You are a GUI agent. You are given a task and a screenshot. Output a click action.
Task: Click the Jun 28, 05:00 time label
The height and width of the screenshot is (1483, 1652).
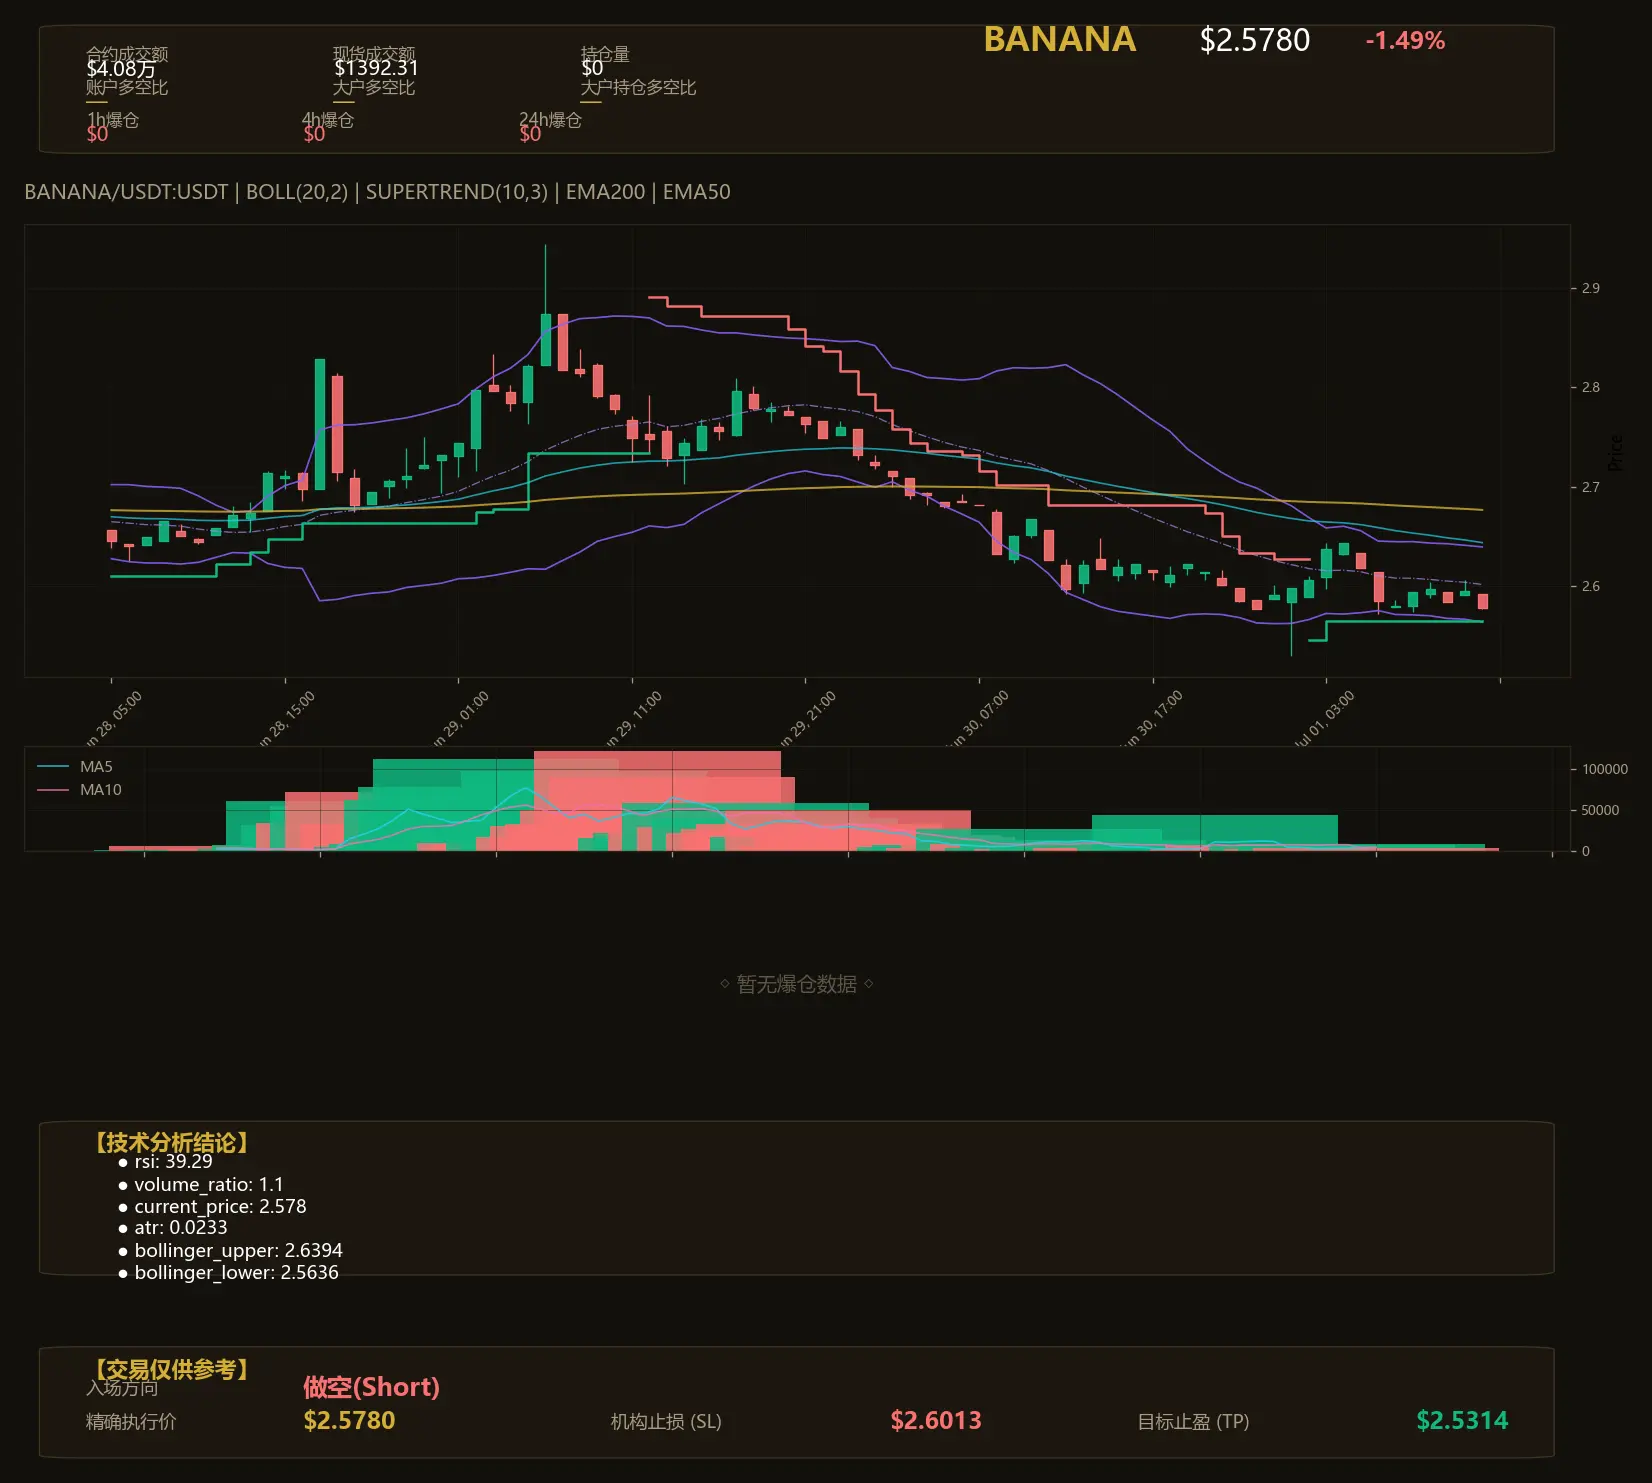pos(114,718)
